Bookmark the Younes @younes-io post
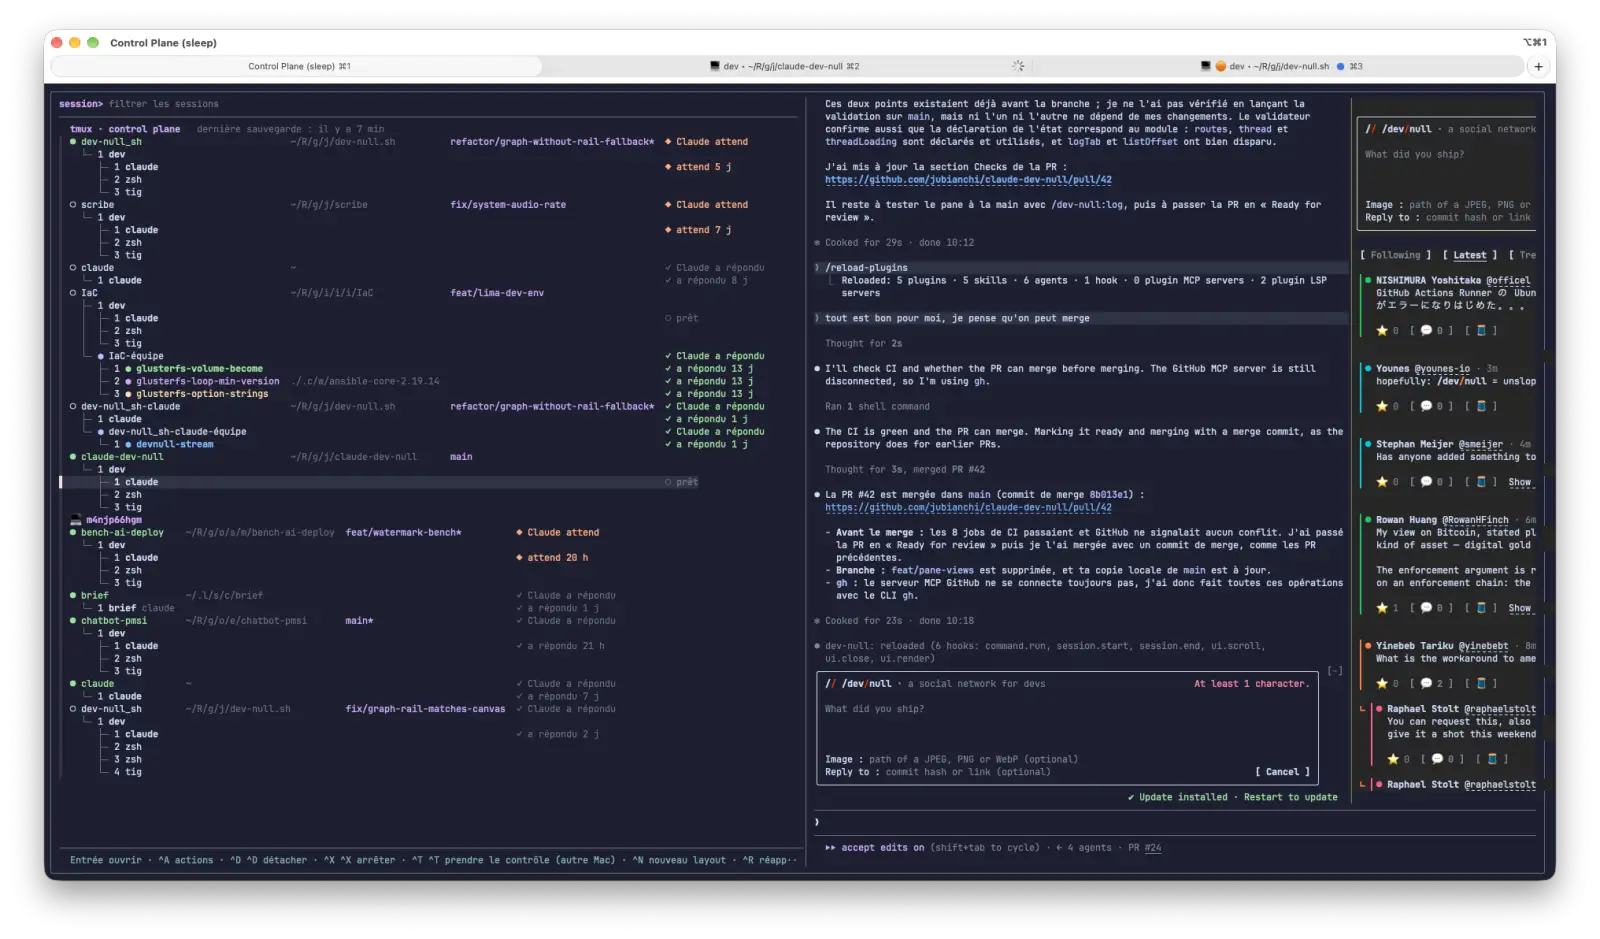Viewport: 1600px width, 939px height. [x=1481, y=406]
